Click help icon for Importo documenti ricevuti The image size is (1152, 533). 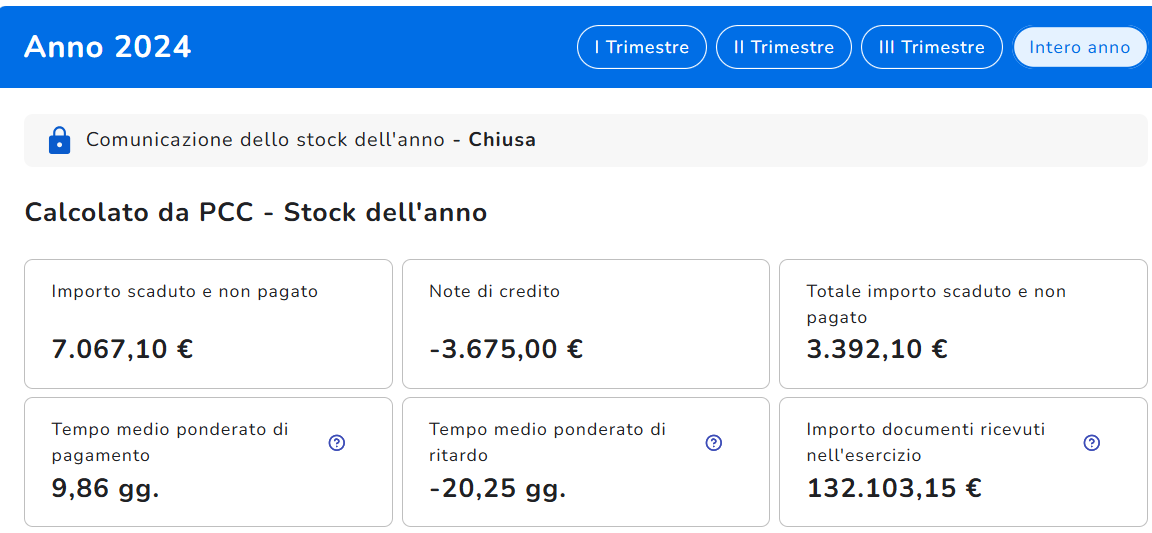tap(1092, 443)
